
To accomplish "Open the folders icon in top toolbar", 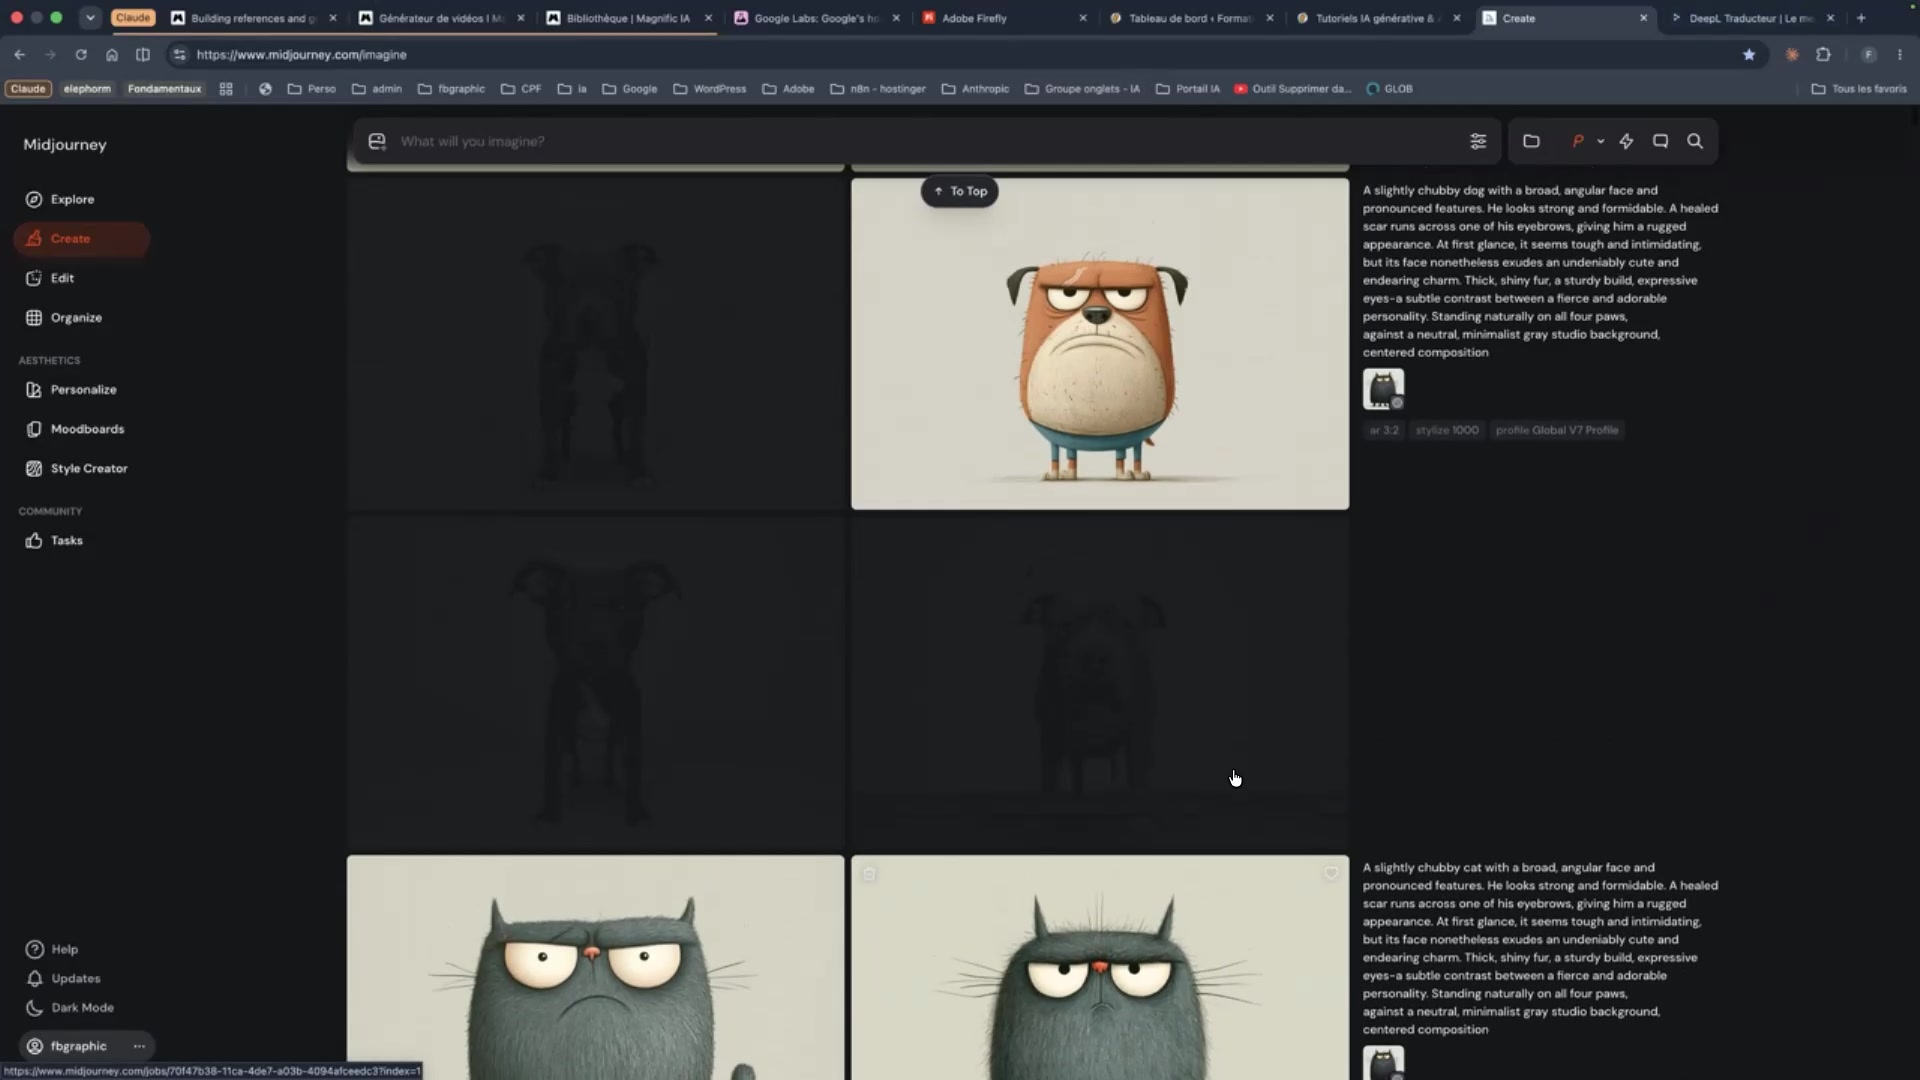I will 1531,141.
